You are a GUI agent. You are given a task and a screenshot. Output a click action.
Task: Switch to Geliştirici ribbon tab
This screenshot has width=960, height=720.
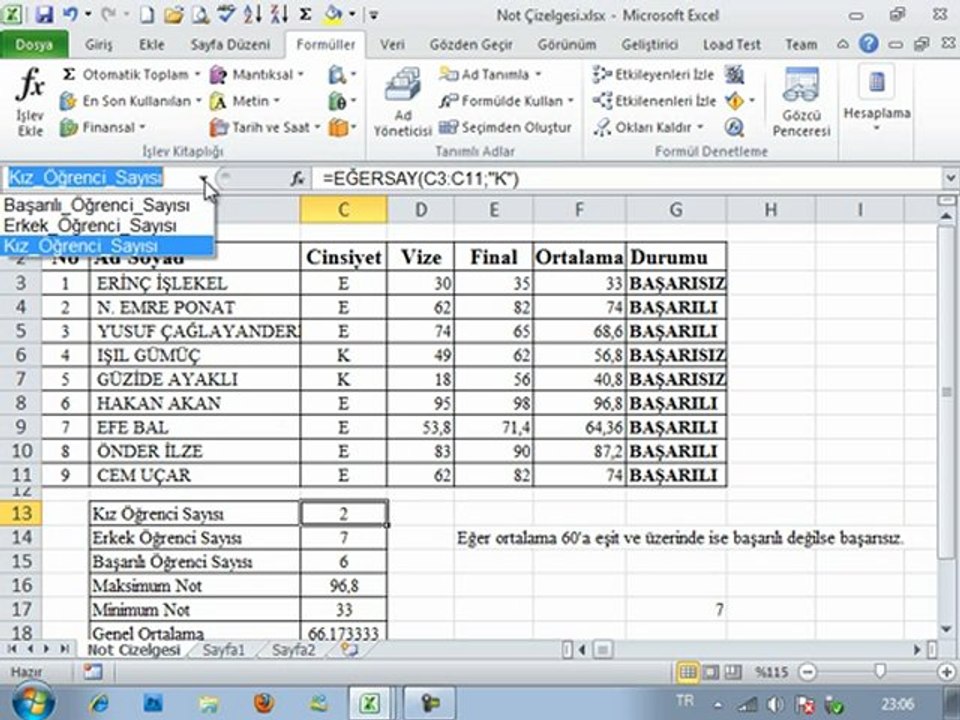pyautogui.click(x=650, y=45)
